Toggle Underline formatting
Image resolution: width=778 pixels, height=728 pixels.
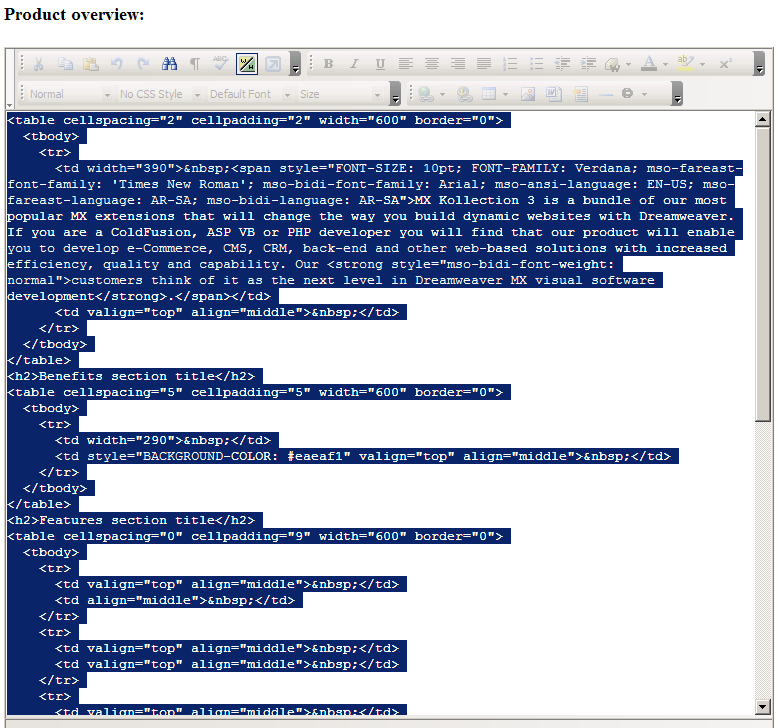click(380, 64)
